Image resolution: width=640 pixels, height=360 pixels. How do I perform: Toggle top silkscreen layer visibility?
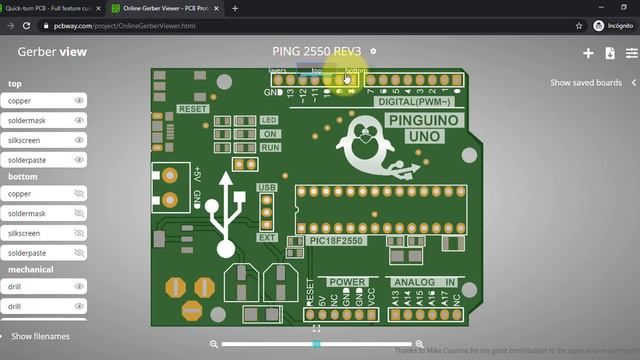[x=79, y=140]
